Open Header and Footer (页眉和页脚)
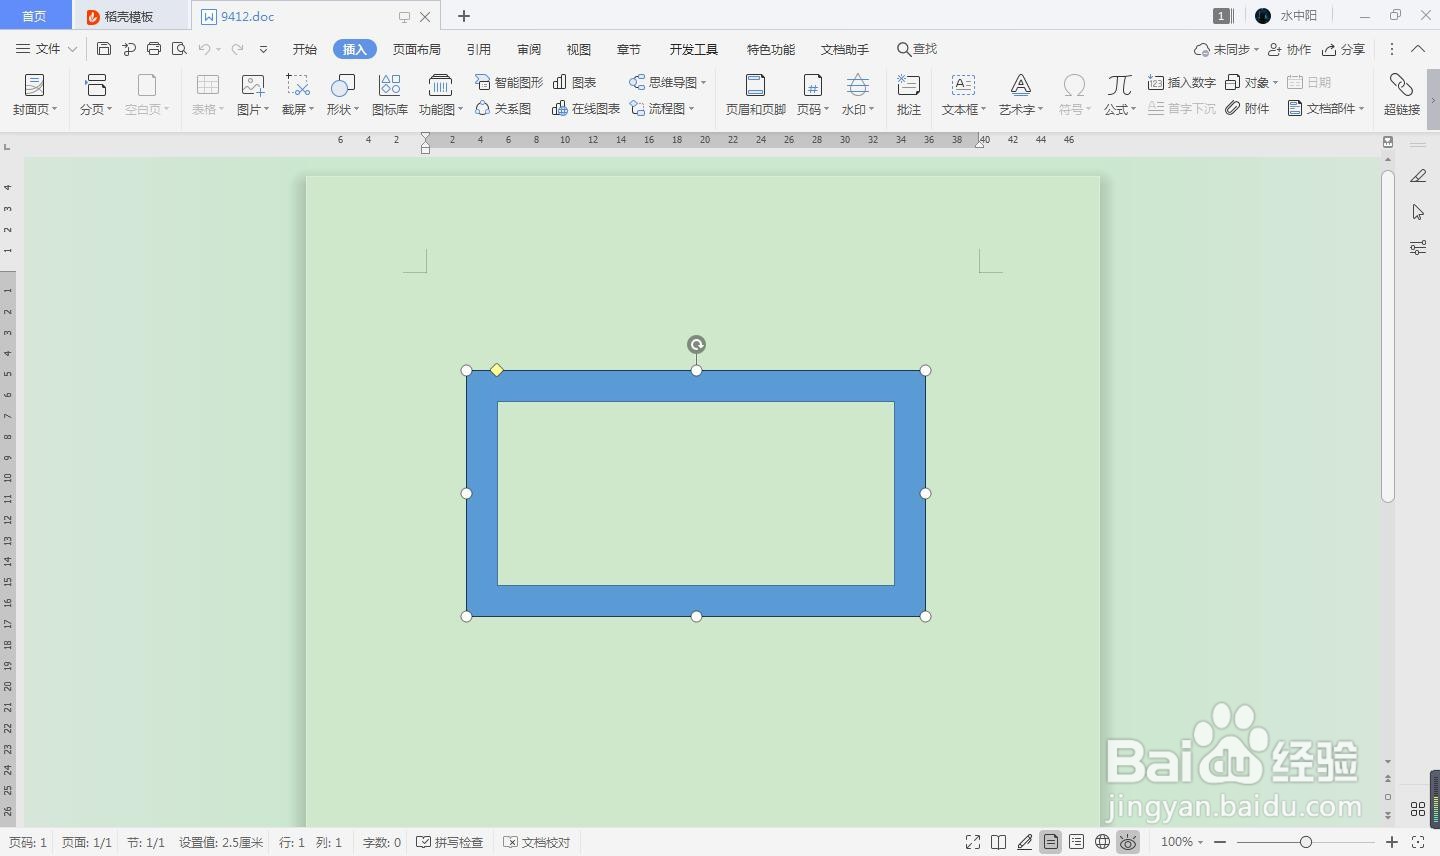The height and width of the screenshot is (856, 1440). point(755,95)
